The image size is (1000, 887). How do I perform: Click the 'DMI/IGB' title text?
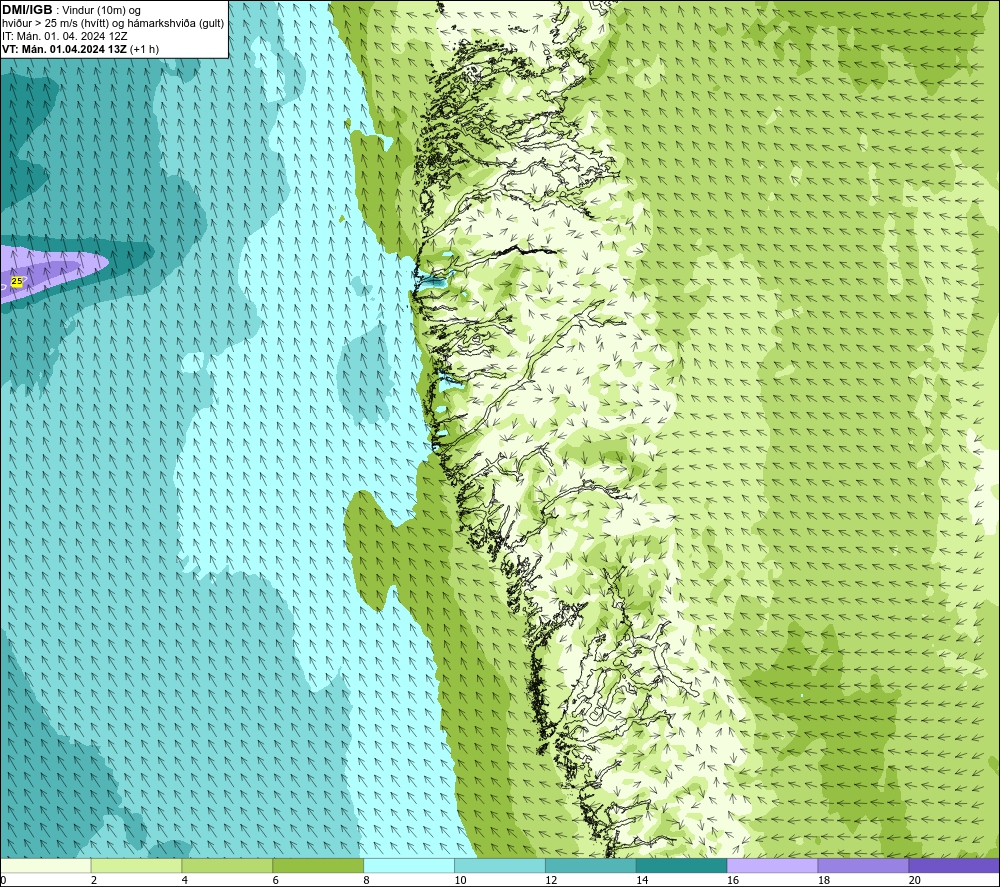click(27, 10)
